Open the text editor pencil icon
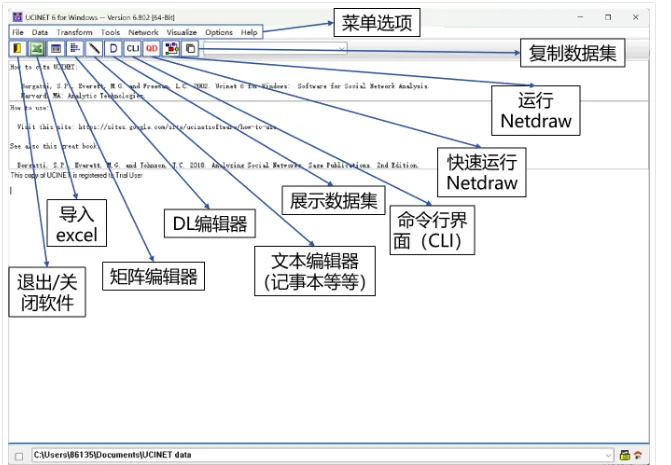 (94, 49)
